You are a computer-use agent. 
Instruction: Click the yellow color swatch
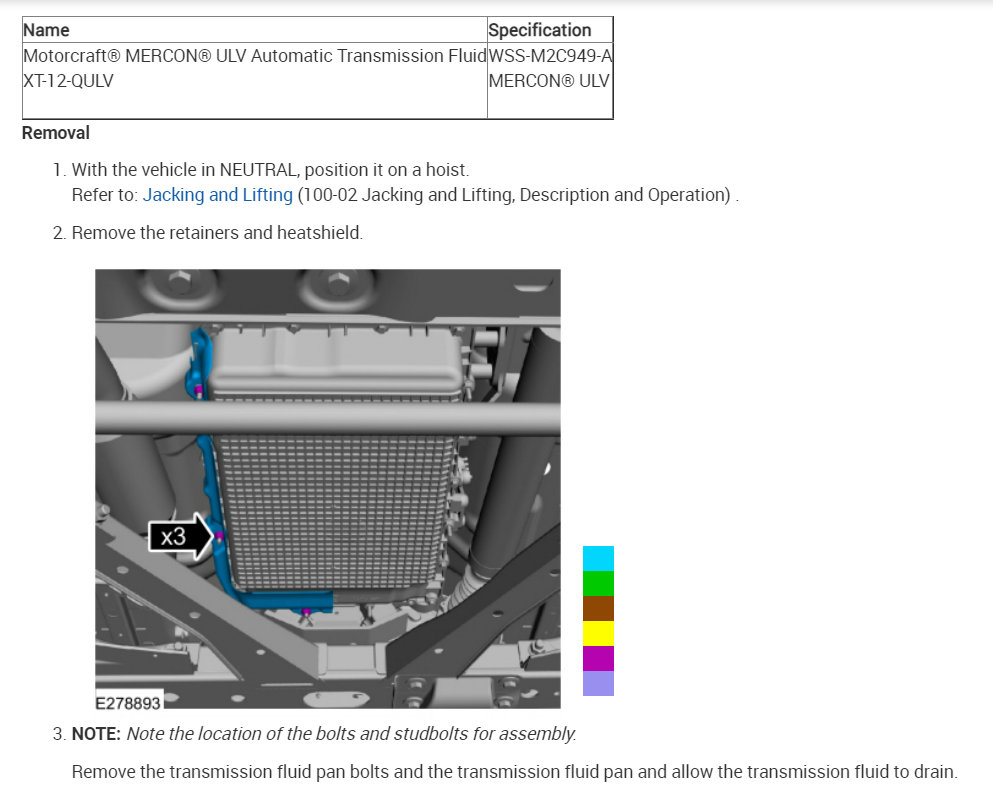tap(598, 633)
